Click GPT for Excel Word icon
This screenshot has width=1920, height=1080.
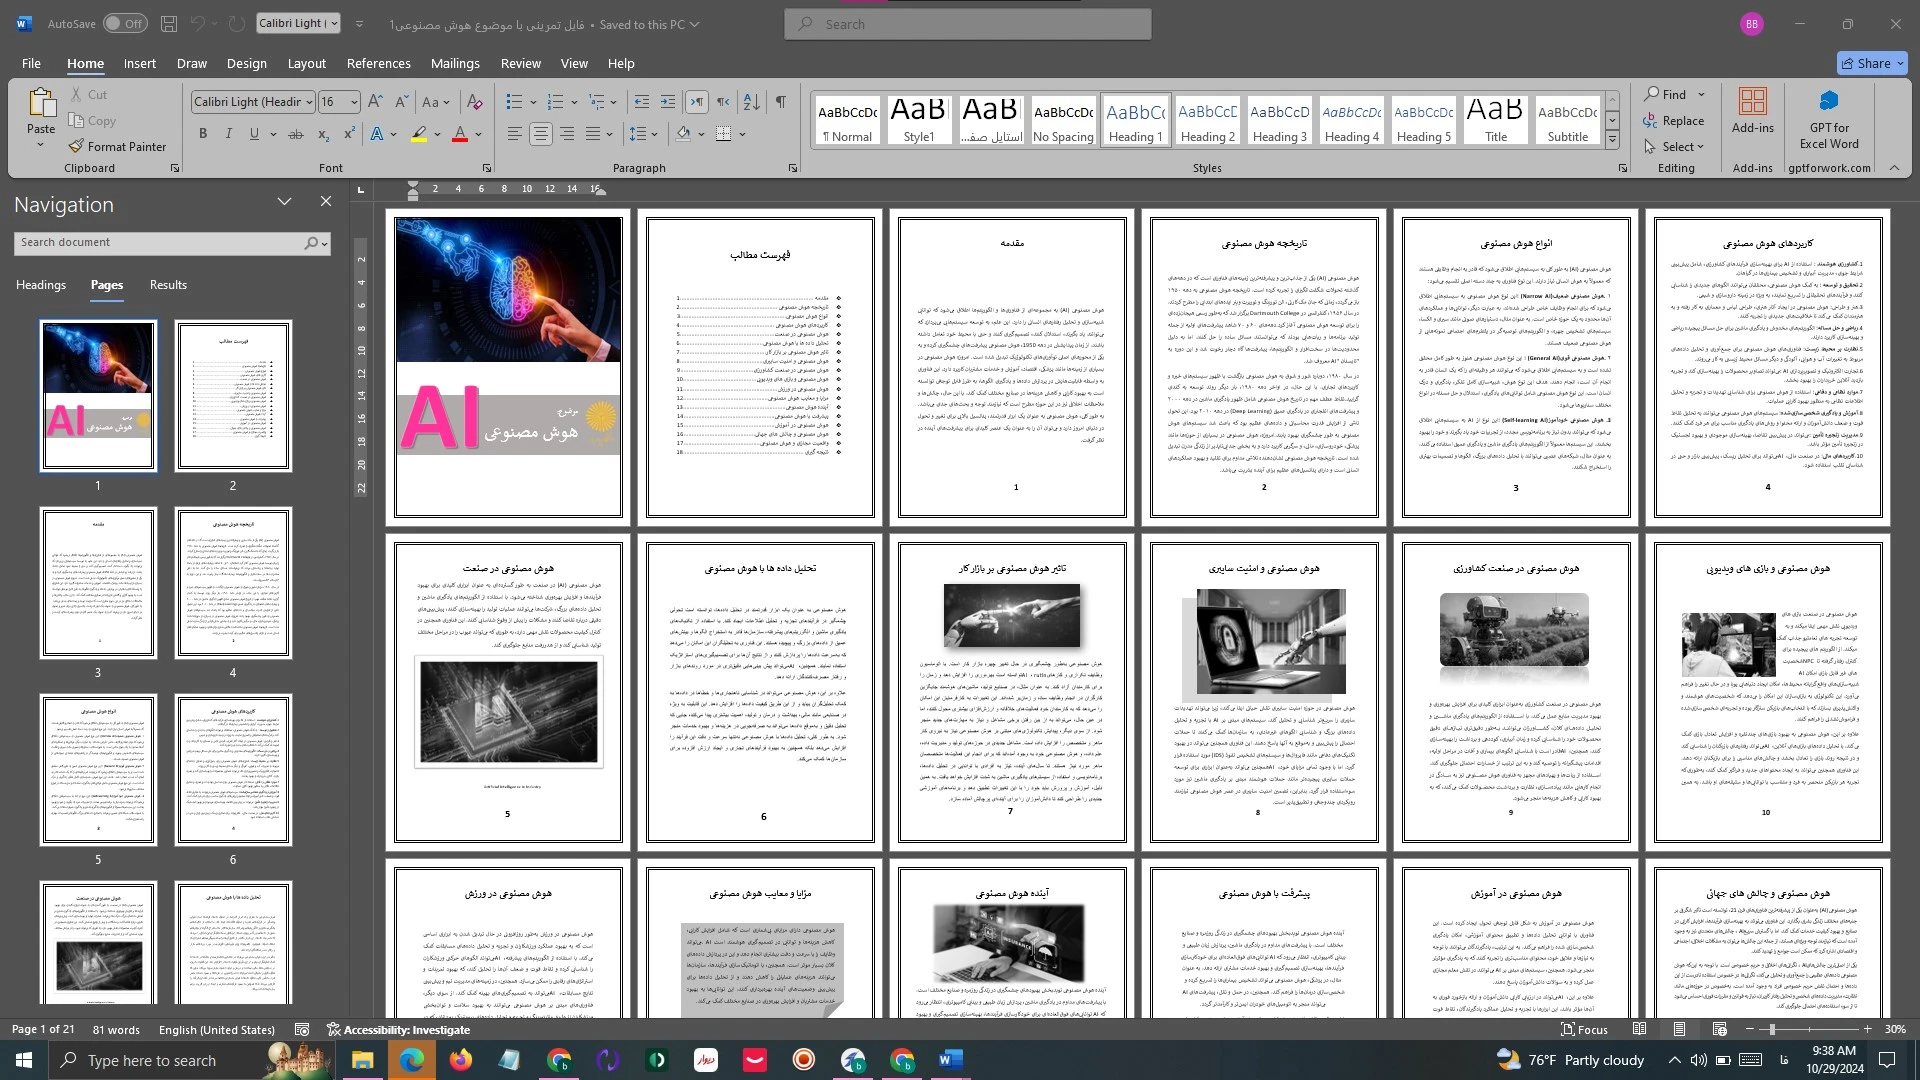pos(1828,102)
